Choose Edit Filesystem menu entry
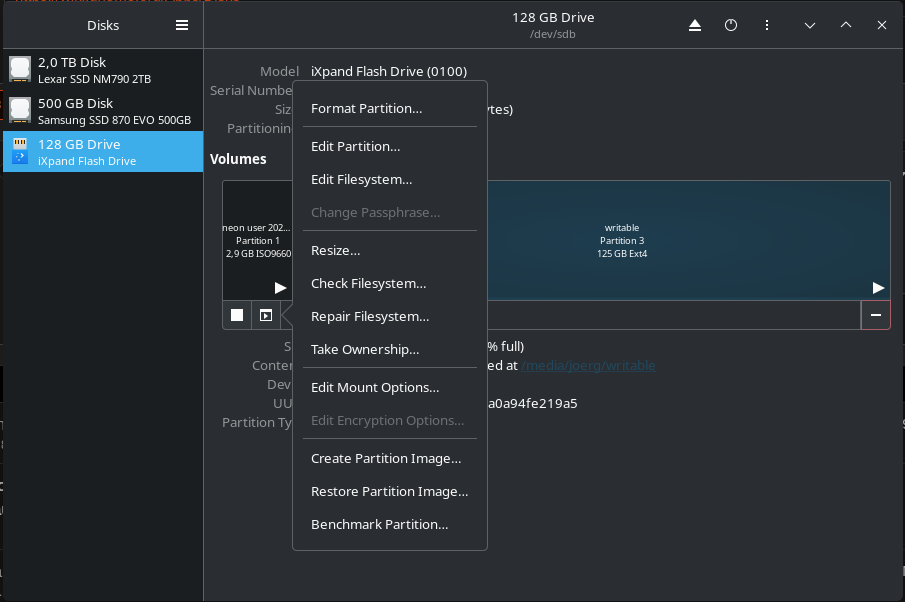 click(361, 180)
